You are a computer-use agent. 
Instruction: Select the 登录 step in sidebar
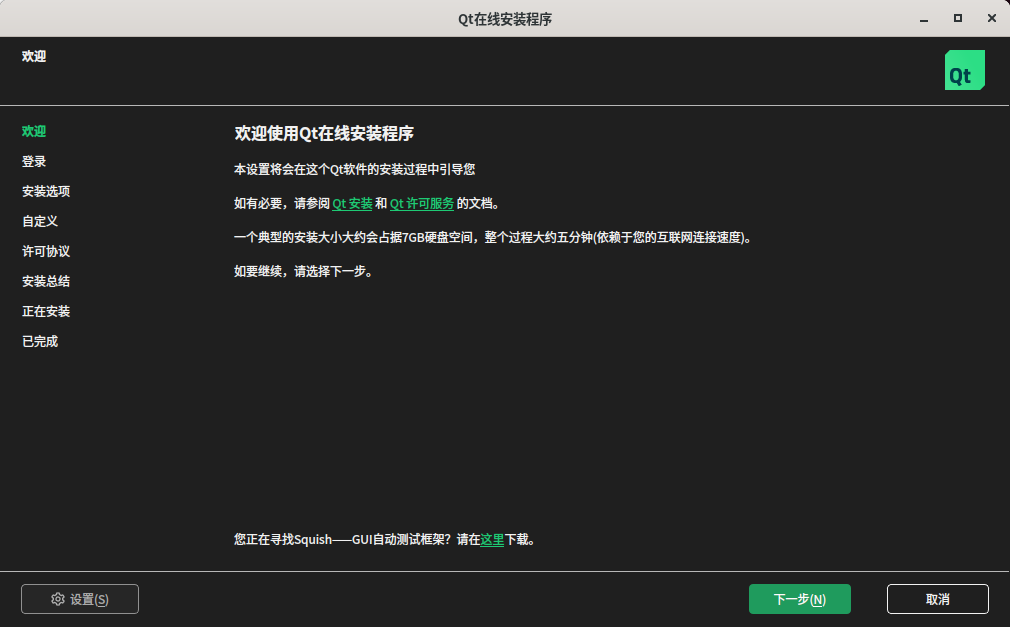(x=34, y=162)
